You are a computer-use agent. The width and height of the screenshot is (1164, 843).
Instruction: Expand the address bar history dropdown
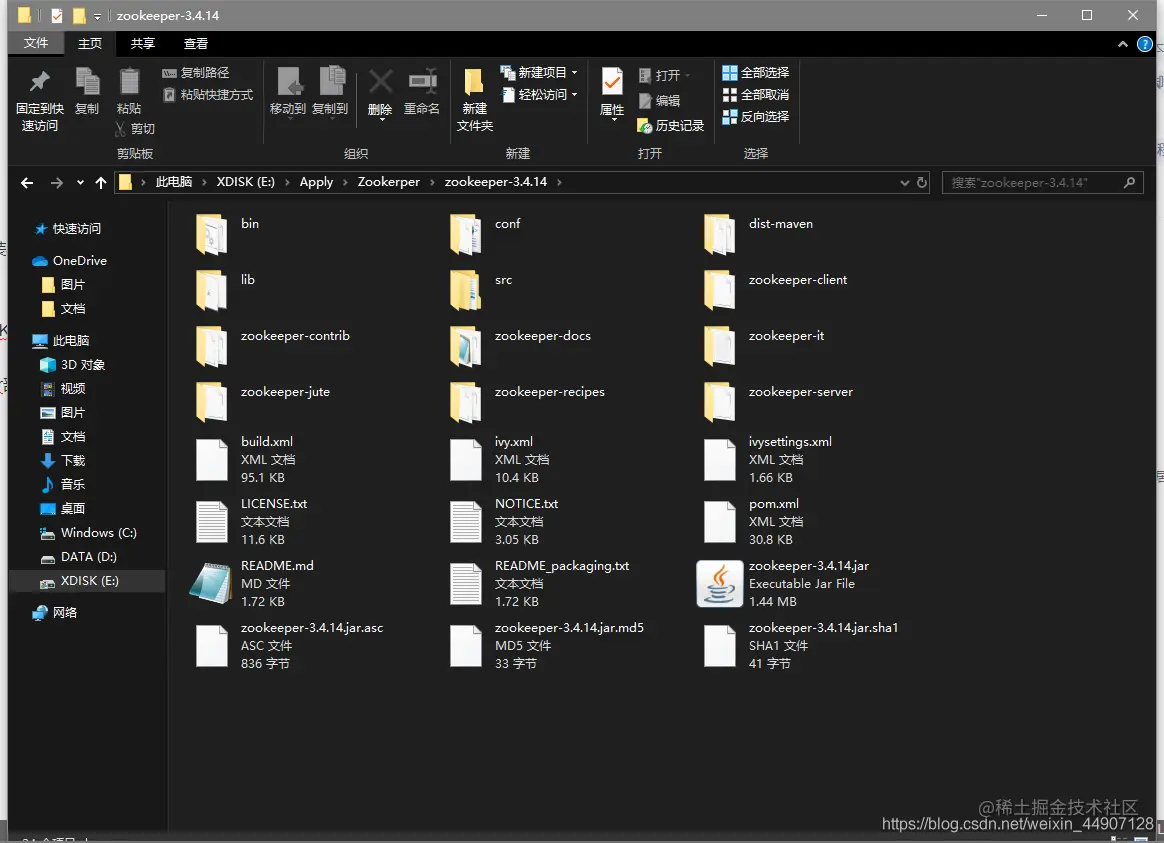(x=904, y=183)
